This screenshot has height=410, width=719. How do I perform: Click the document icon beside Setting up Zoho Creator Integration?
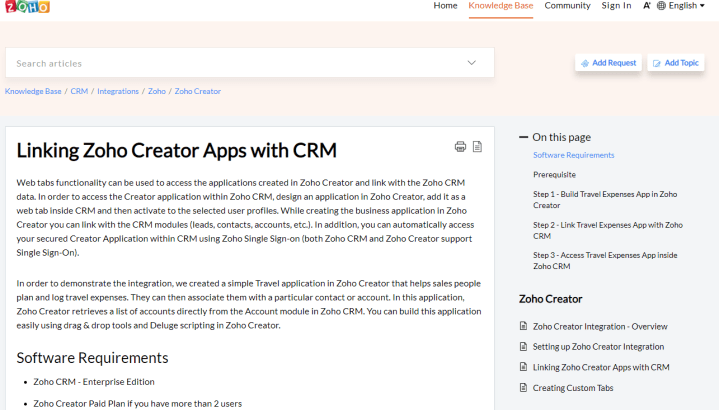(x=523, y=346)
